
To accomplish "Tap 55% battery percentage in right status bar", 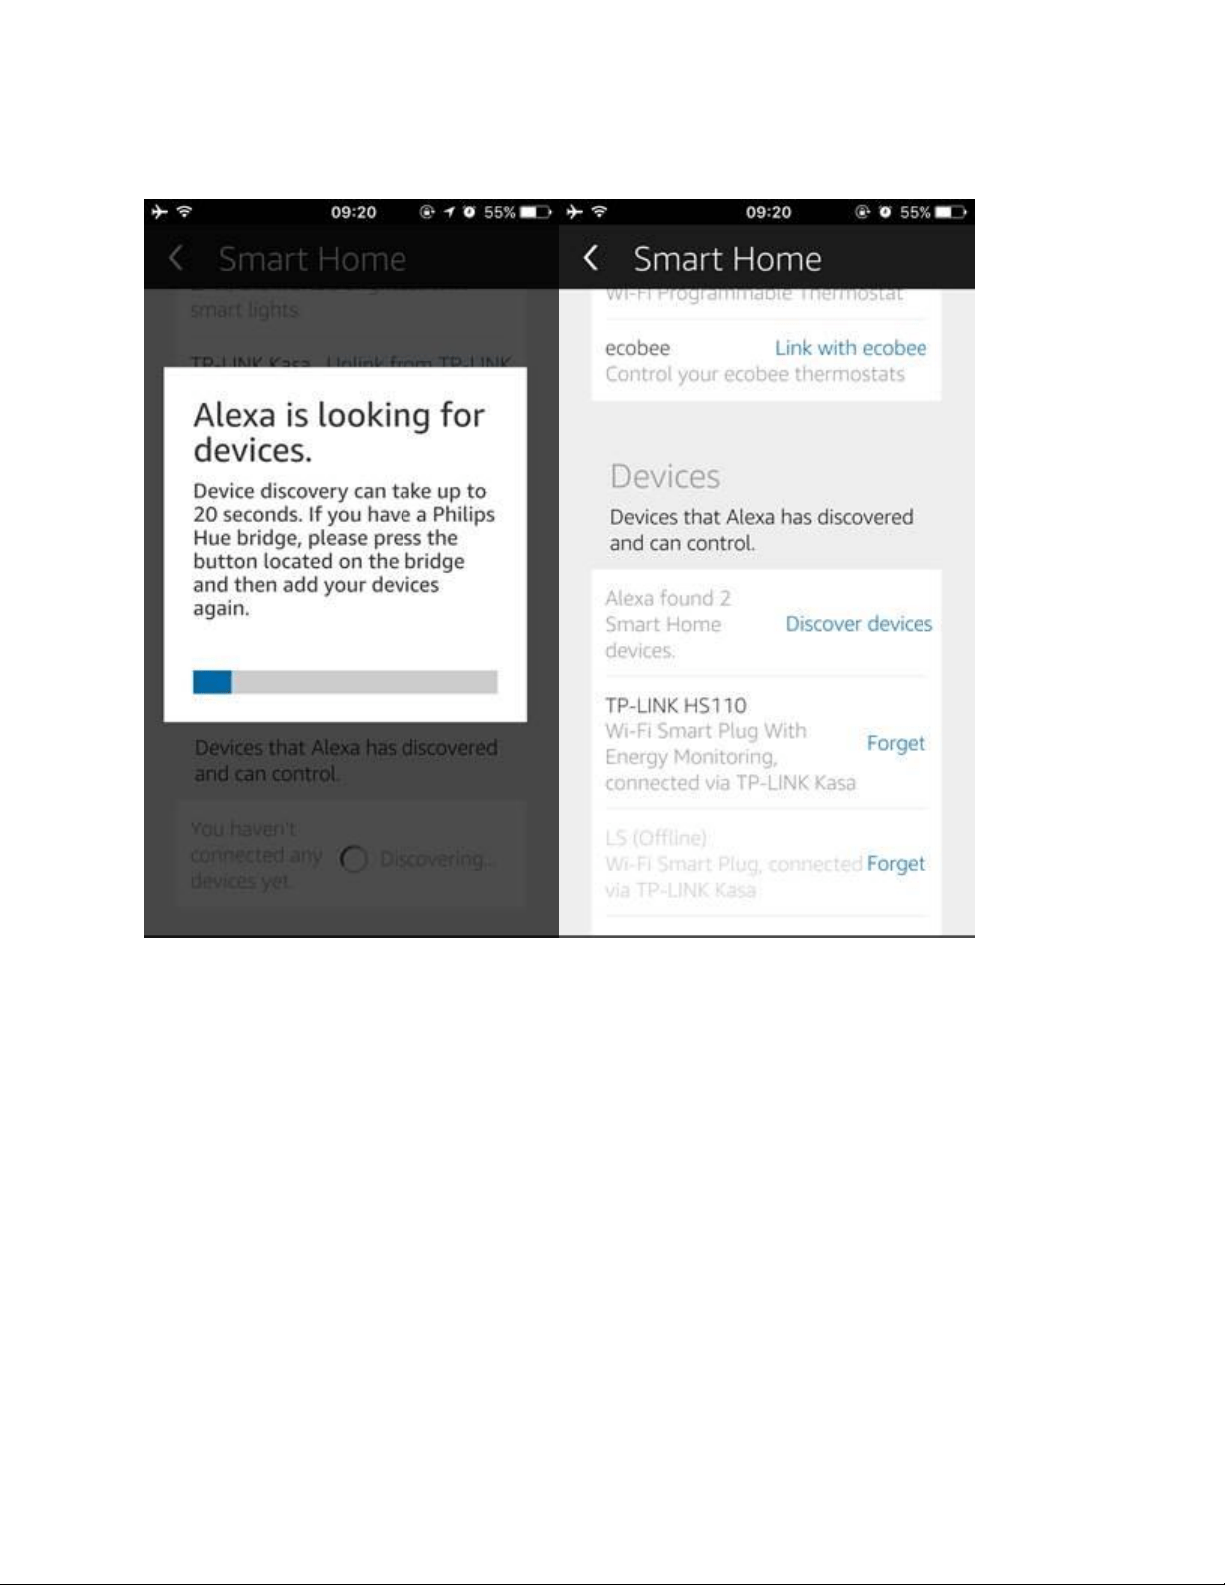I will (x=915, y=212).
